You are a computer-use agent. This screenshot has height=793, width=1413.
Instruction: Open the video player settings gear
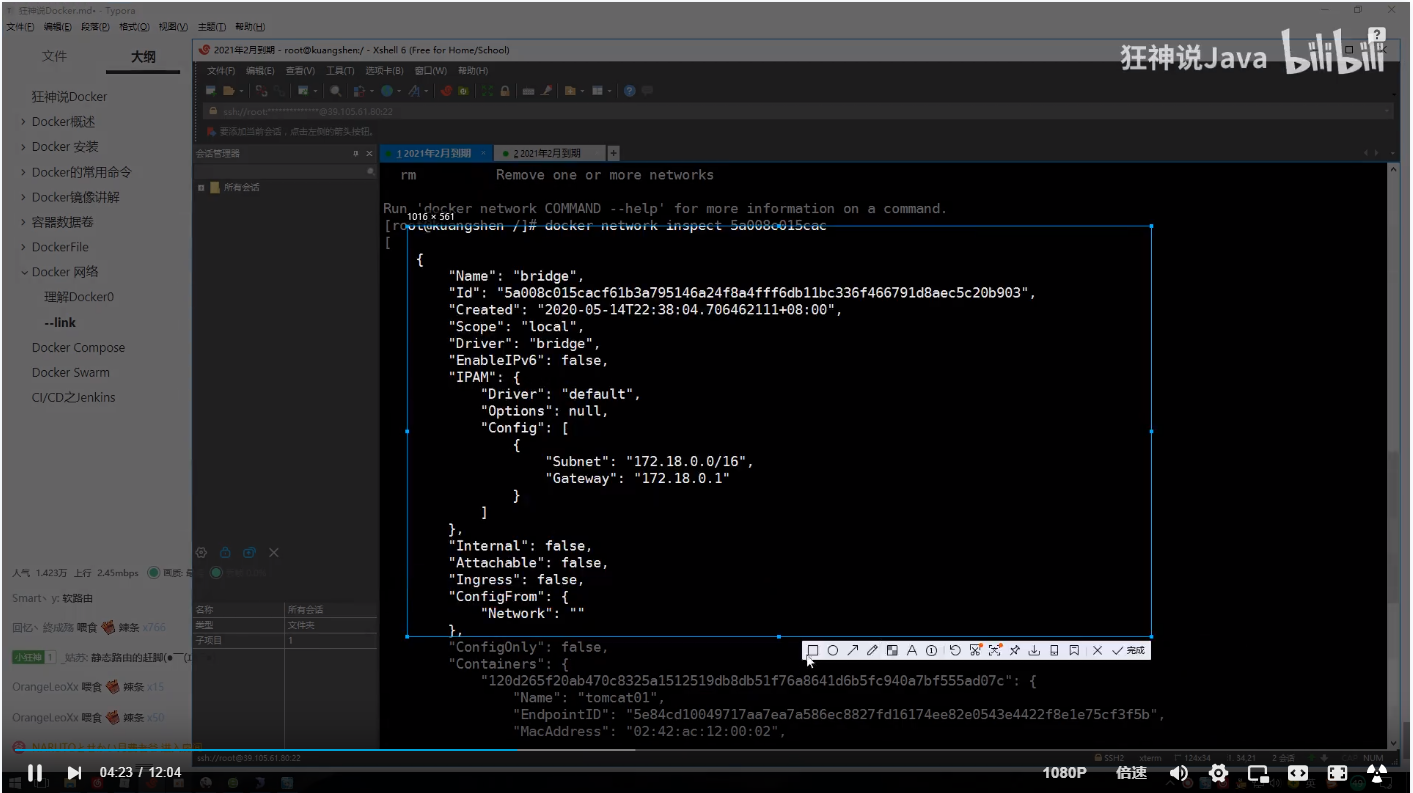click(x=1218, y=772)
